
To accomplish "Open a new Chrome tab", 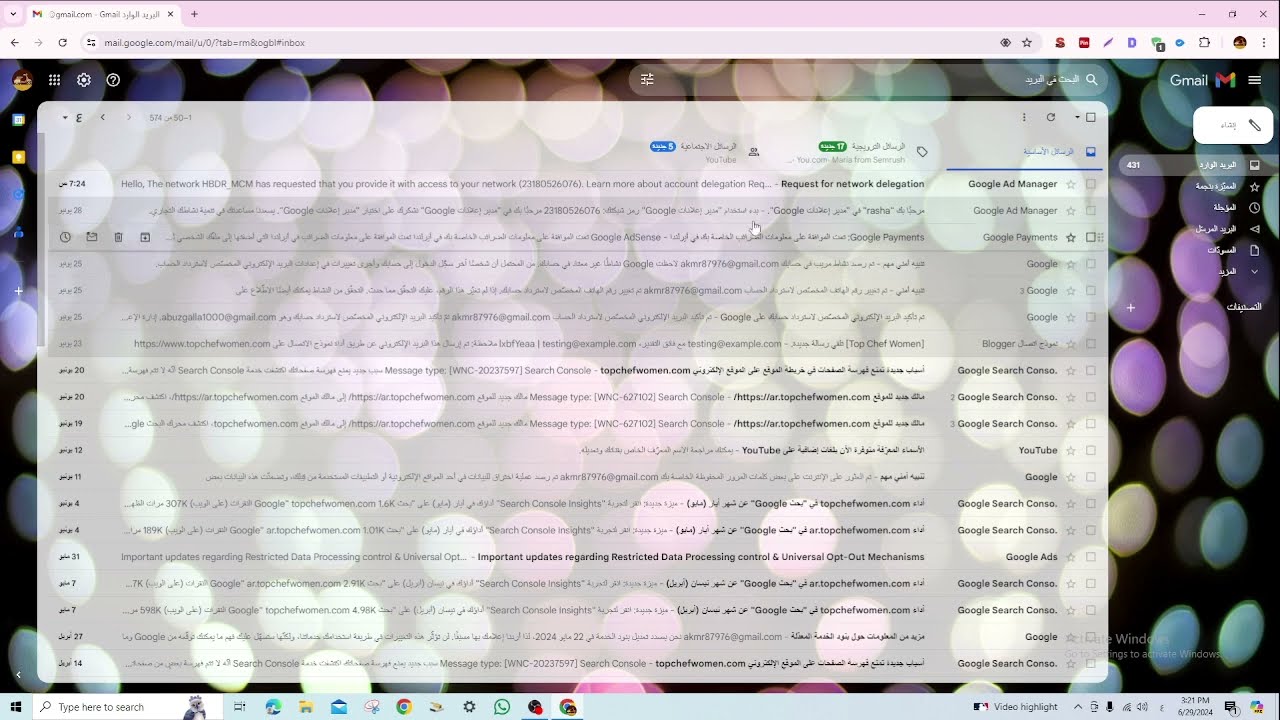I will point(194,14).
